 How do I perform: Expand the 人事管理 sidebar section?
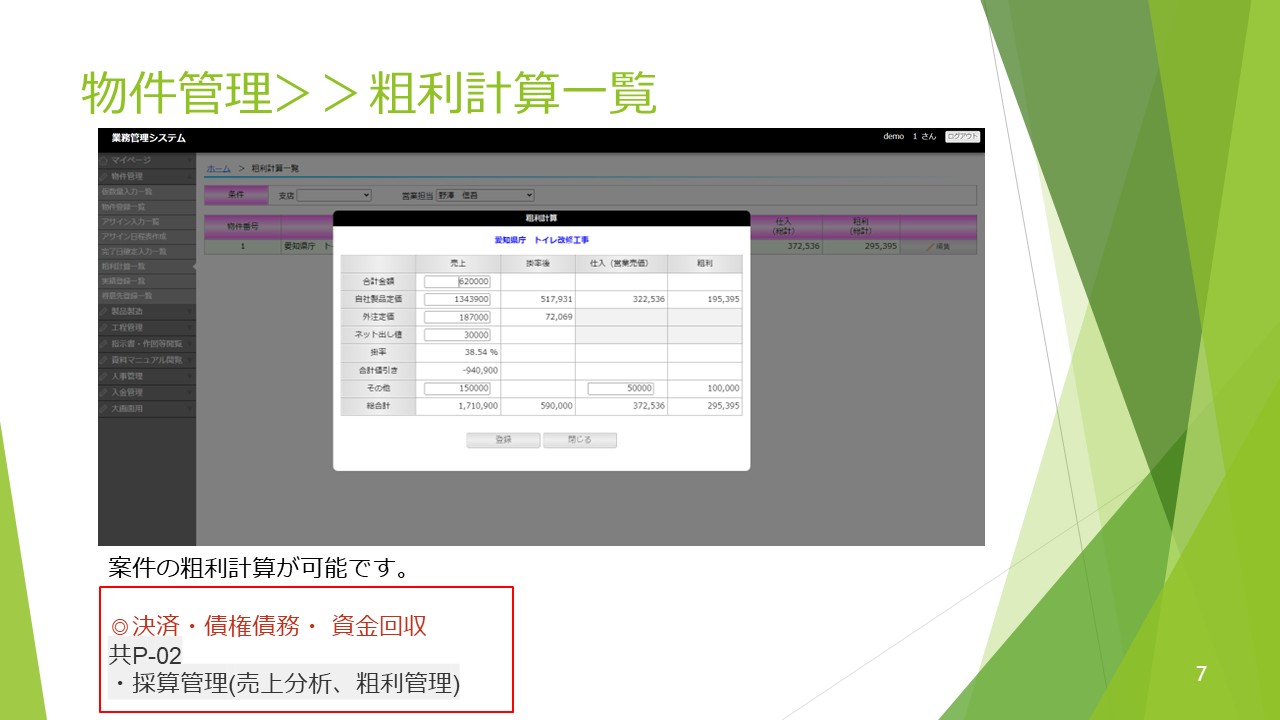point(147,376)
